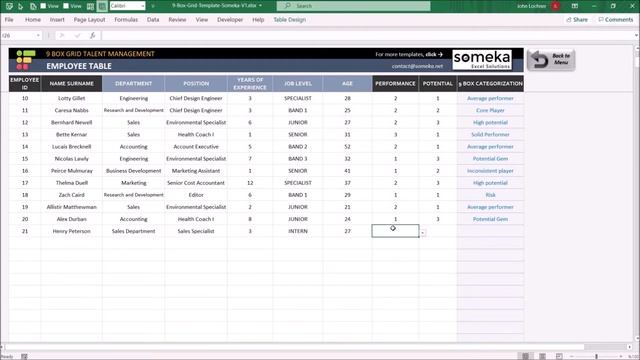
Task: Open the Data tab
Action: [x=153, y=20]
